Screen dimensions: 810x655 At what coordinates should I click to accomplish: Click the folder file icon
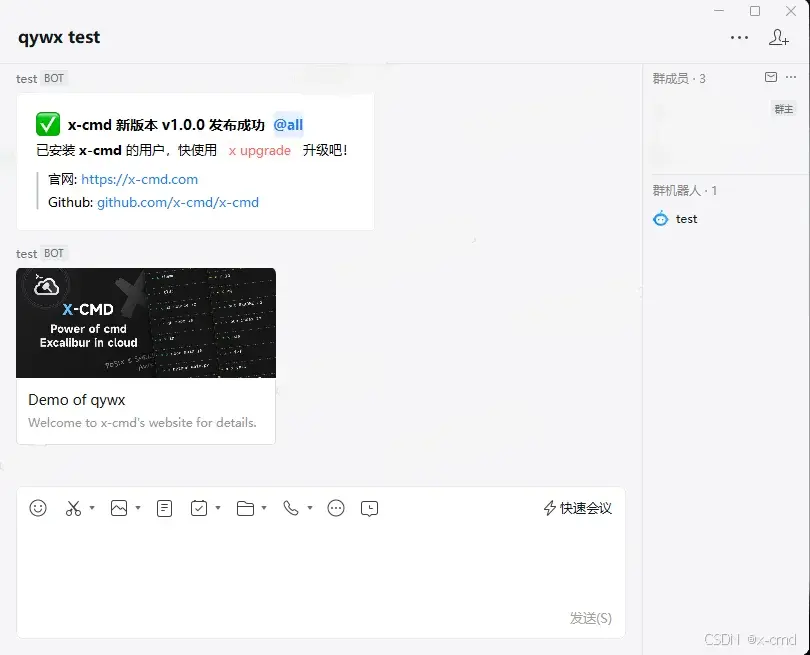click(x=245, y=508)
